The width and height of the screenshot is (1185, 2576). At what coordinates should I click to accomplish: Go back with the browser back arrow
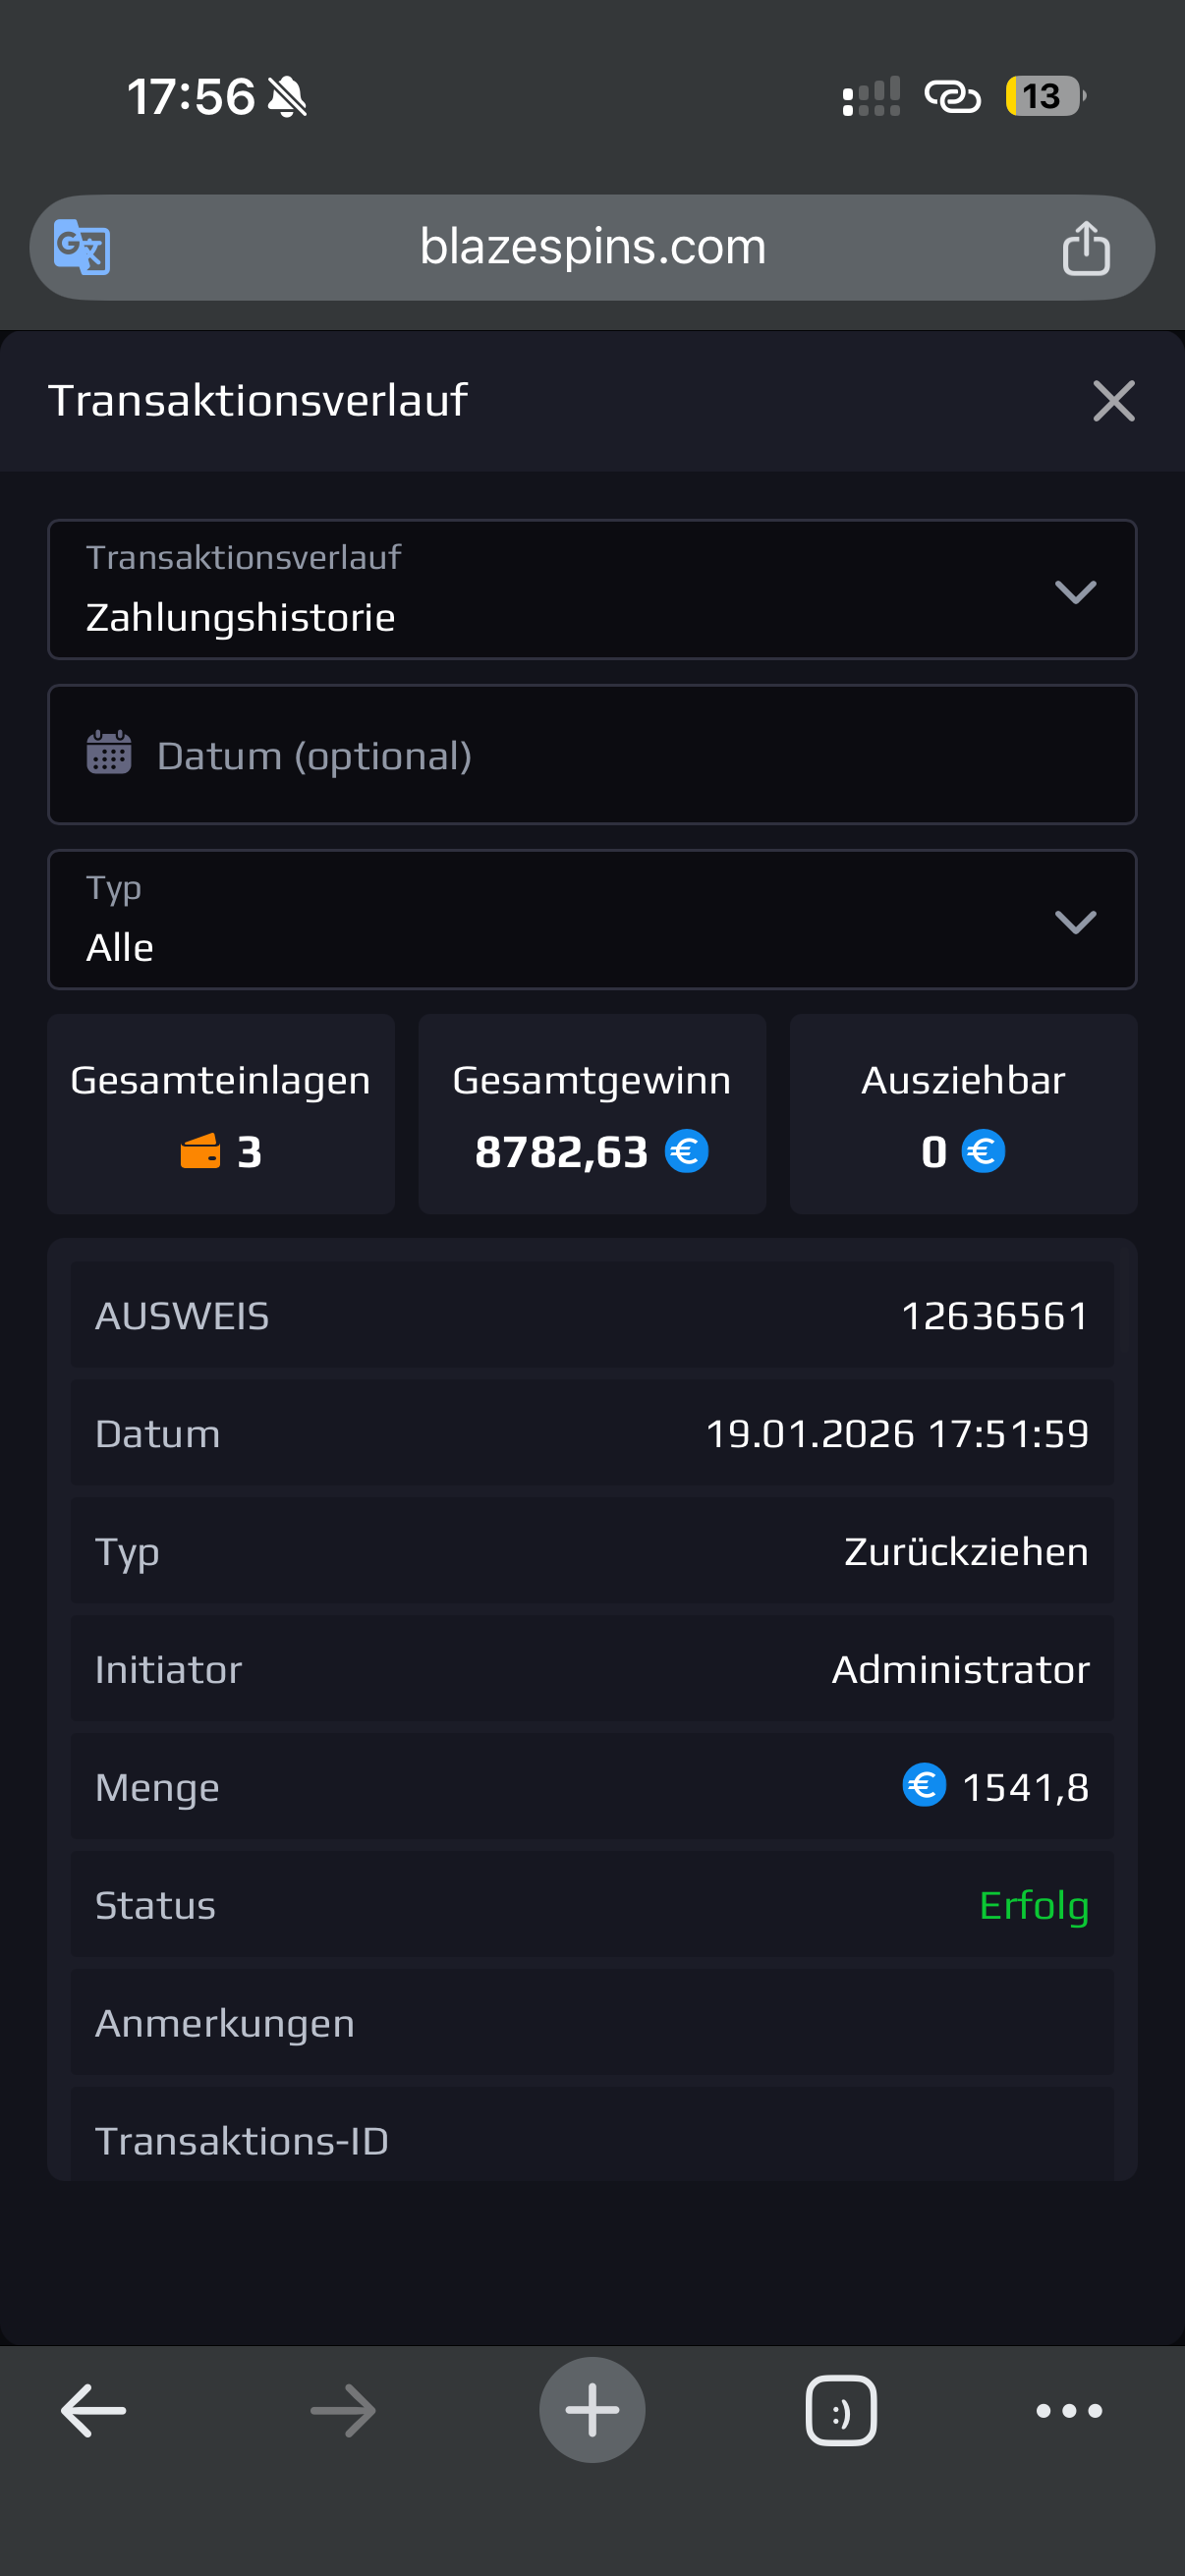coord(93,2411)
